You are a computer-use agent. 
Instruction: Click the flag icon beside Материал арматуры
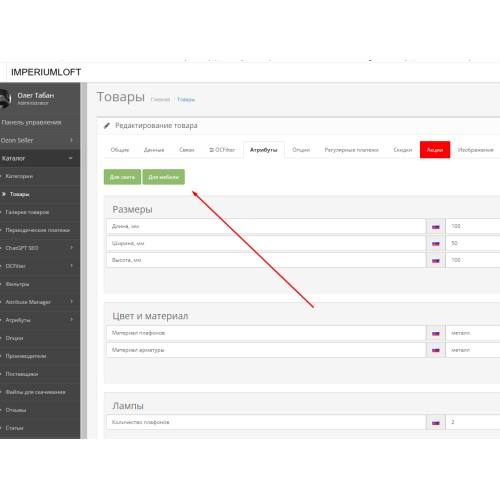pyautogui.click(x=436, y=350)
